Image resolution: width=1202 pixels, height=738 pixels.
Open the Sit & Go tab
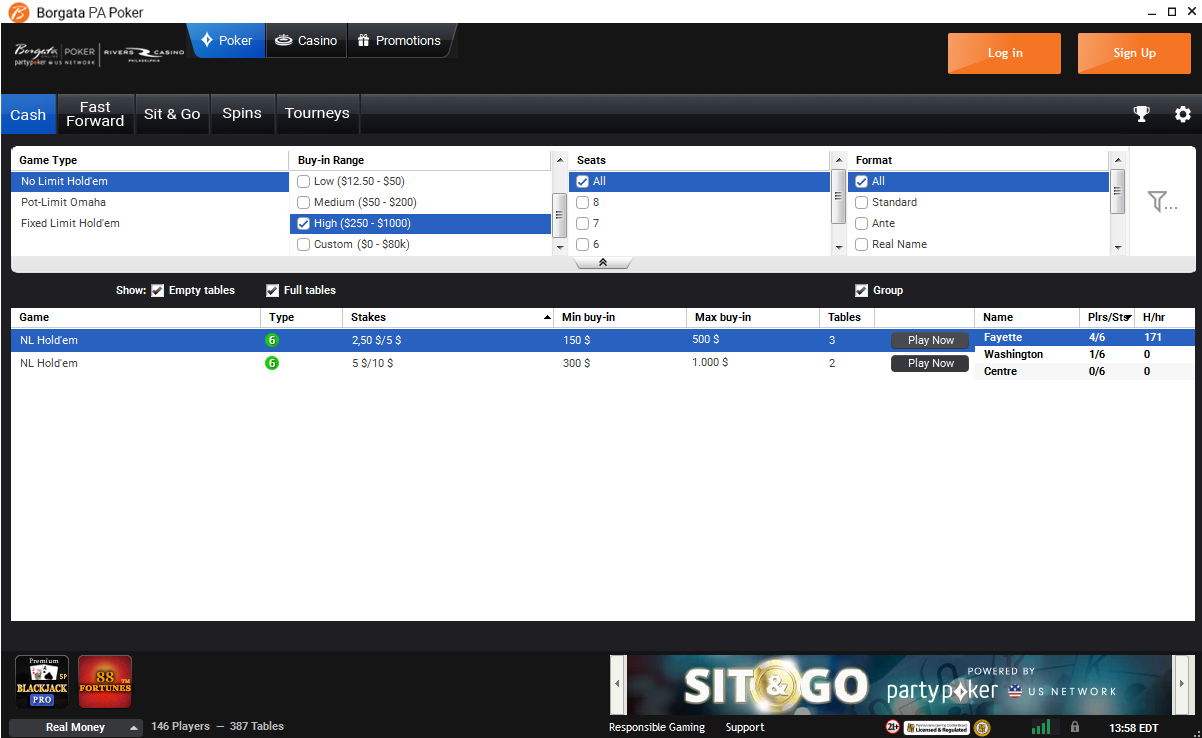pos(172,114)
